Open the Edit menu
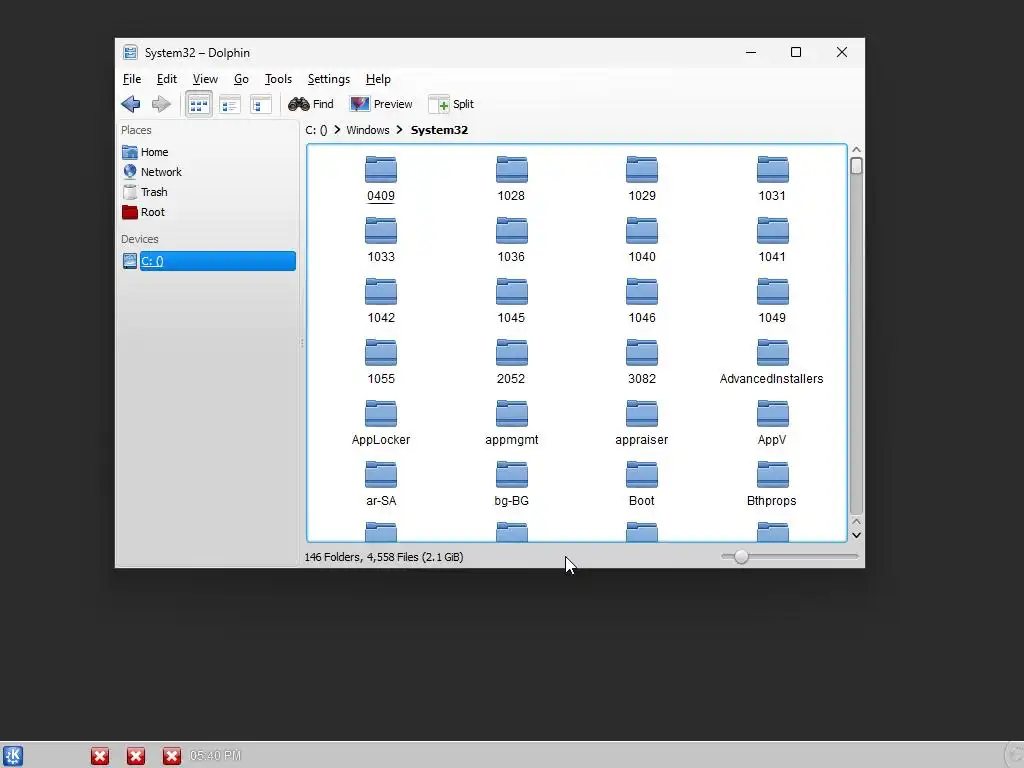 [167, 79]
